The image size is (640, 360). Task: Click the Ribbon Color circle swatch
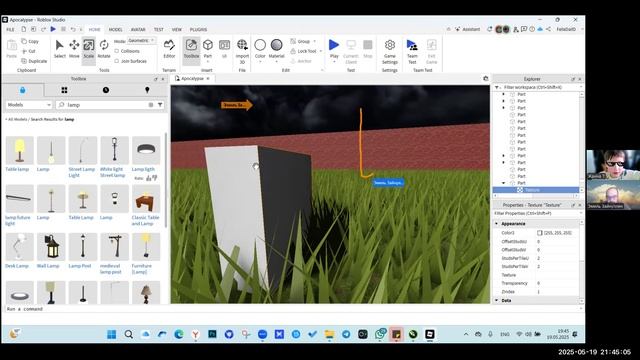pos(260,44)
